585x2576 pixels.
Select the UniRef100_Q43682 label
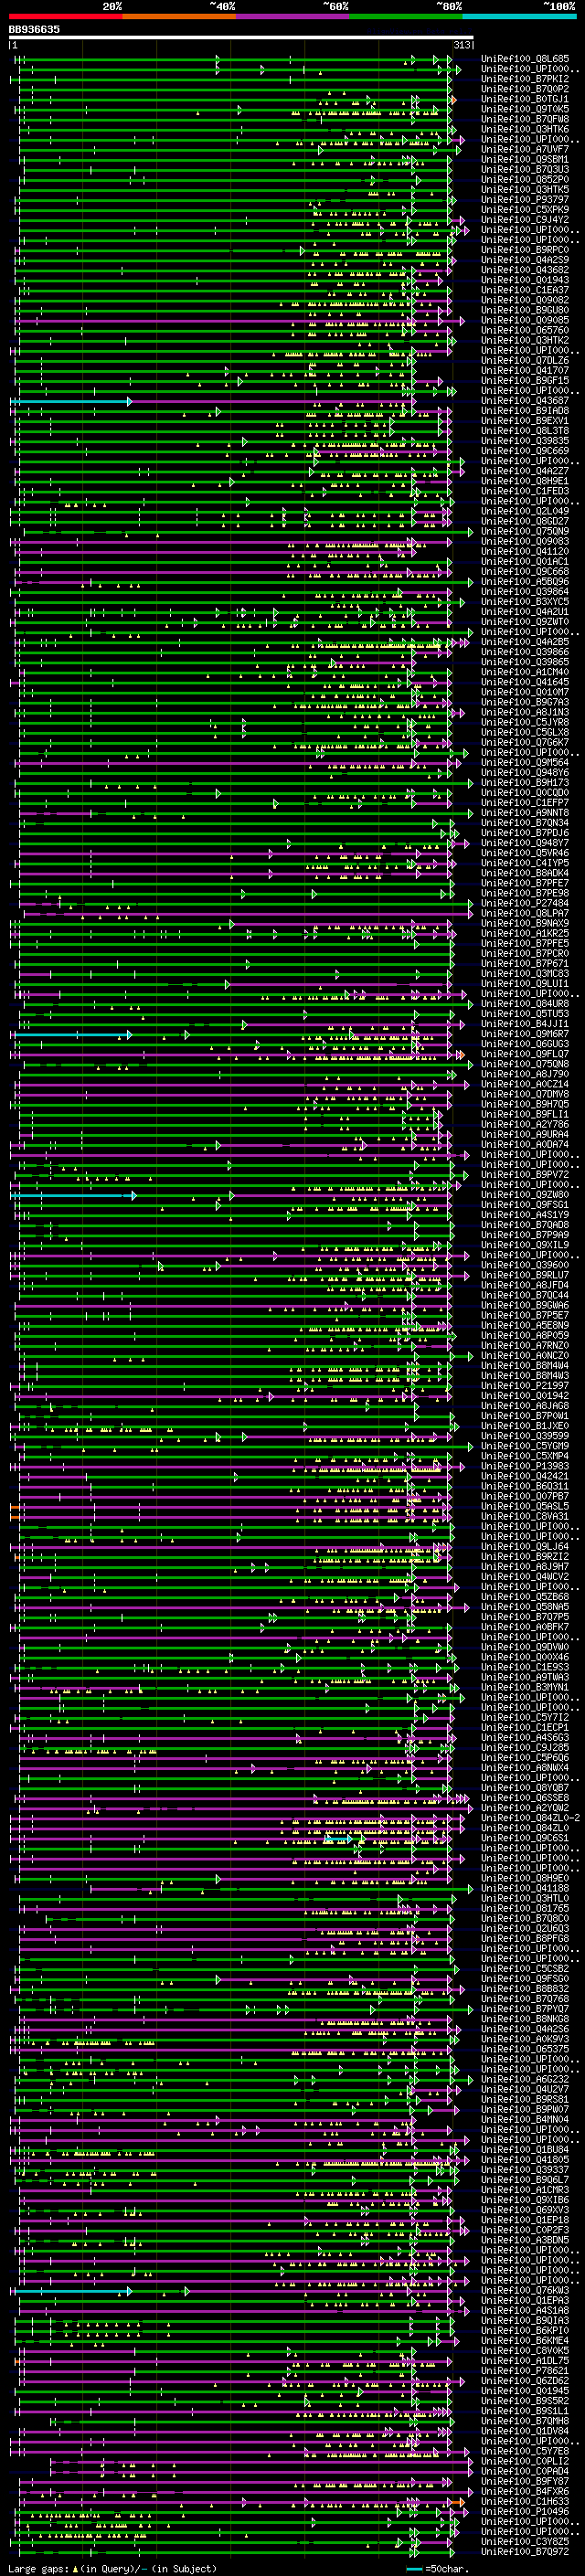525,270
